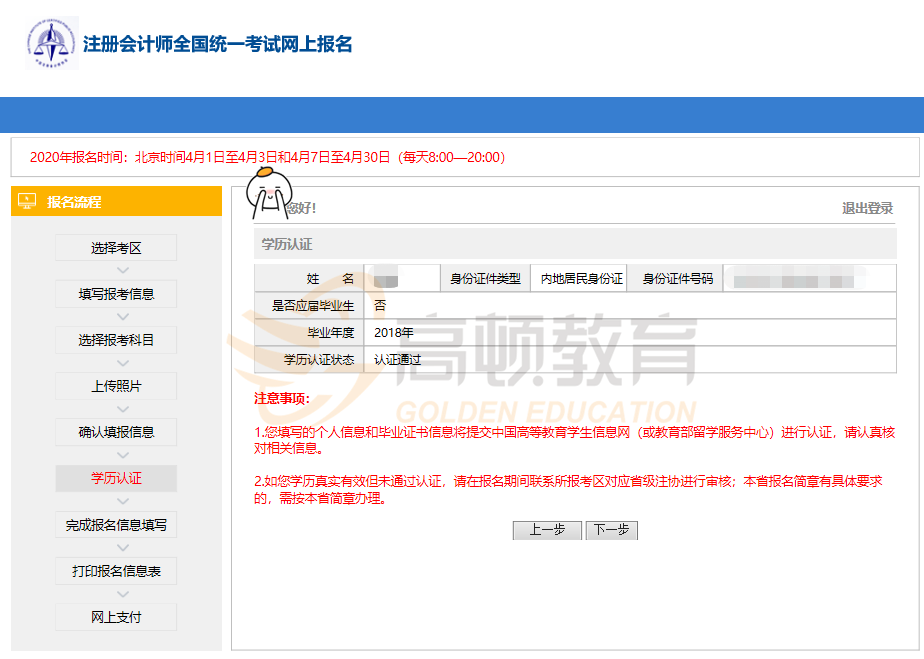Image resolution: width=924 pixels, height=659 pixels.
Task: Open the 填写报考信息 step
Action: coord(116,294)
